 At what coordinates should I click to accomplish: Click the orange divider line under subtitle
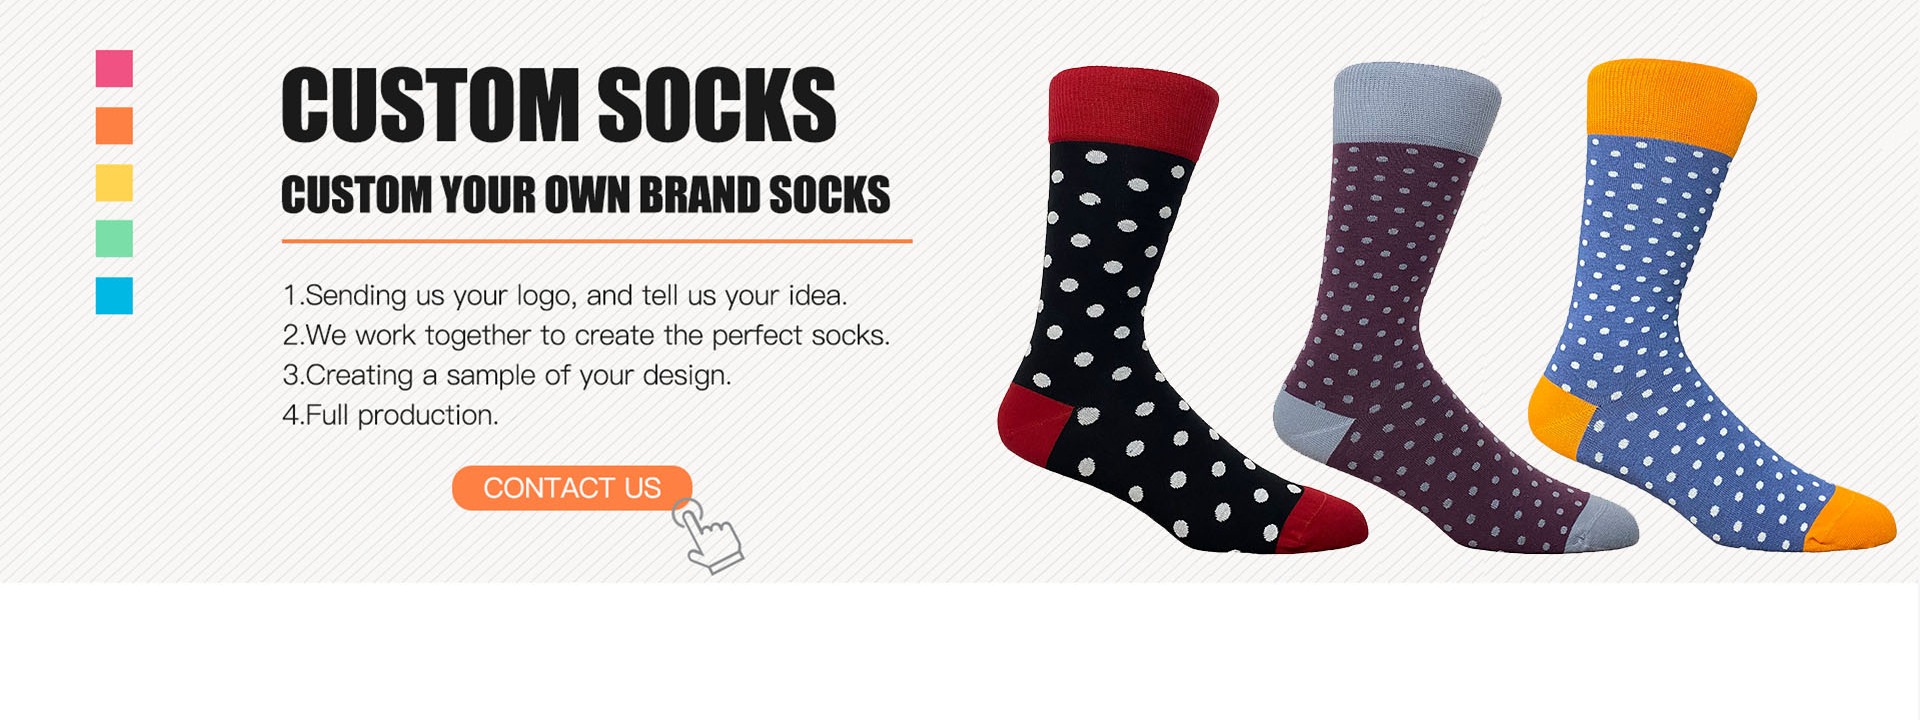[597, 241]
